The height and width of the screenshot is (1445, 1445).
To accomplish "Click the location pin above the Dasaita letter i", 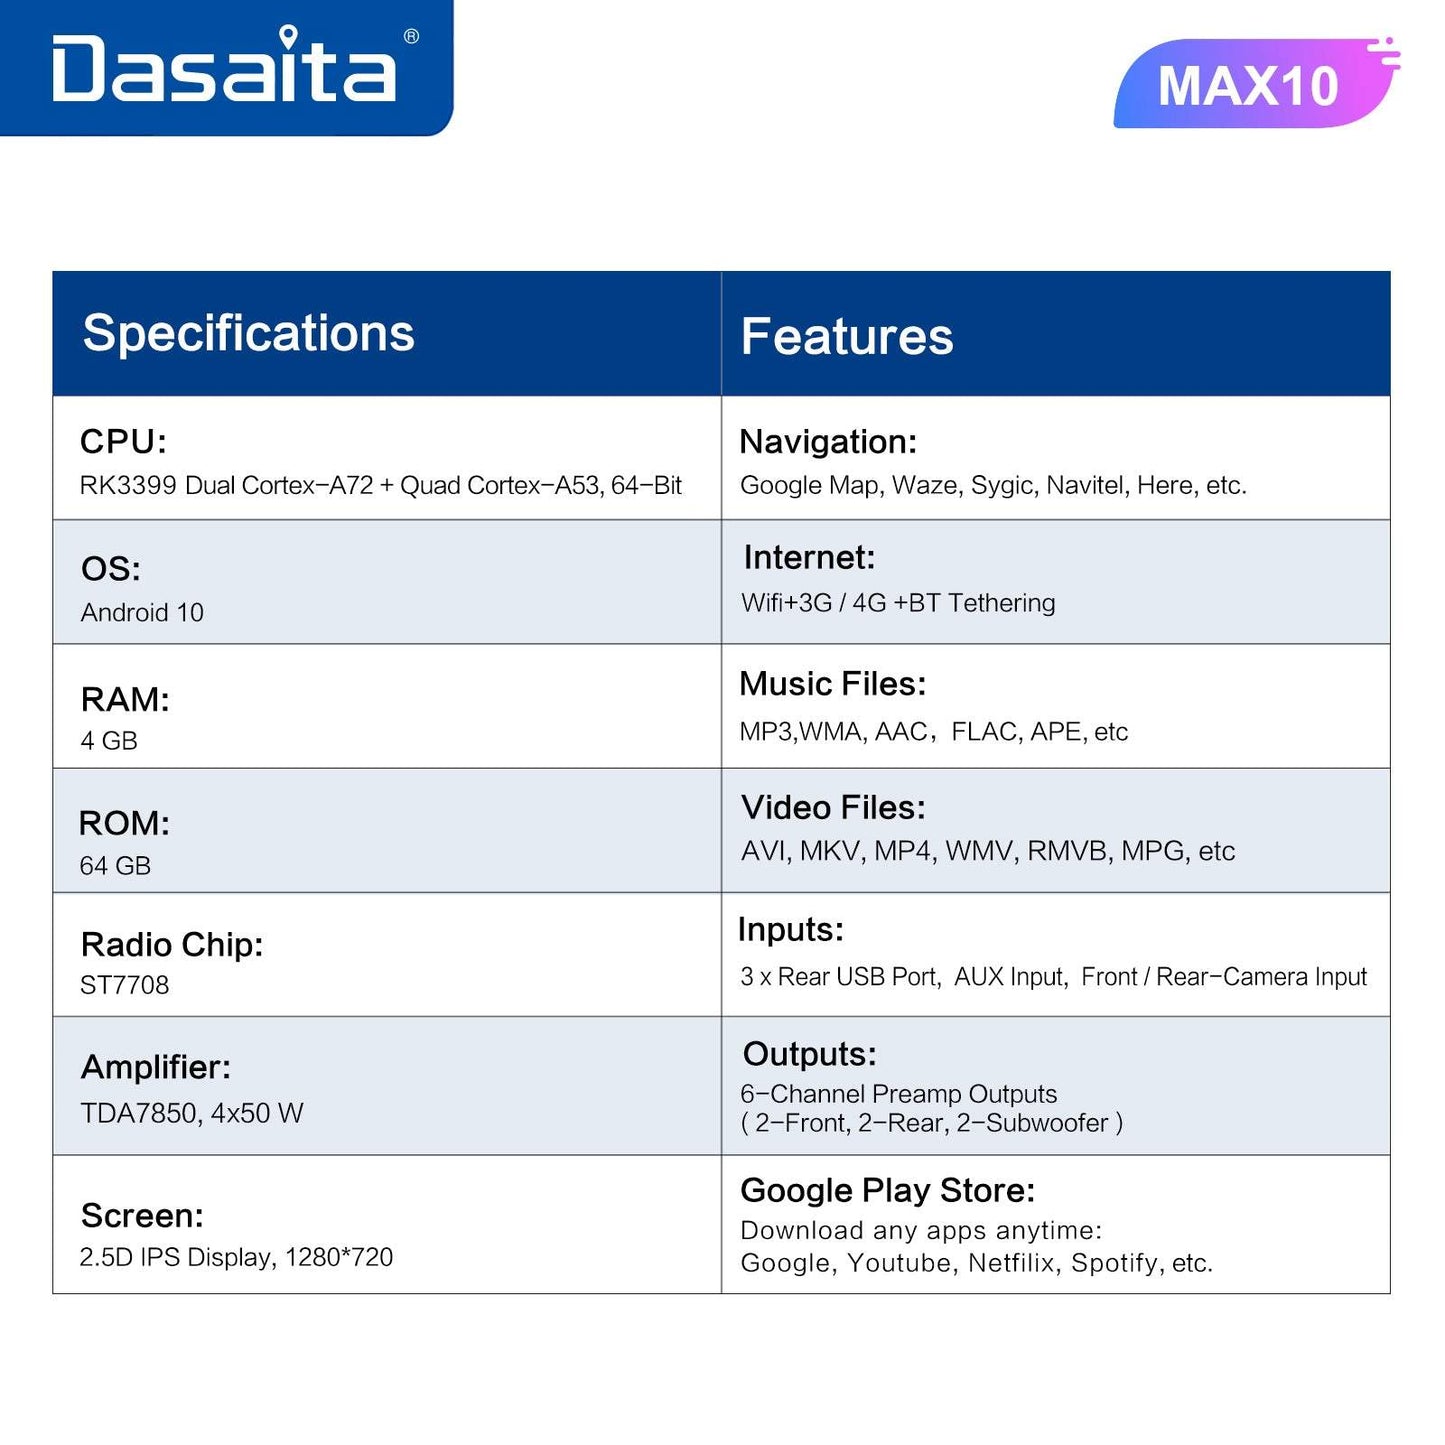I will (x=288, y=38).
